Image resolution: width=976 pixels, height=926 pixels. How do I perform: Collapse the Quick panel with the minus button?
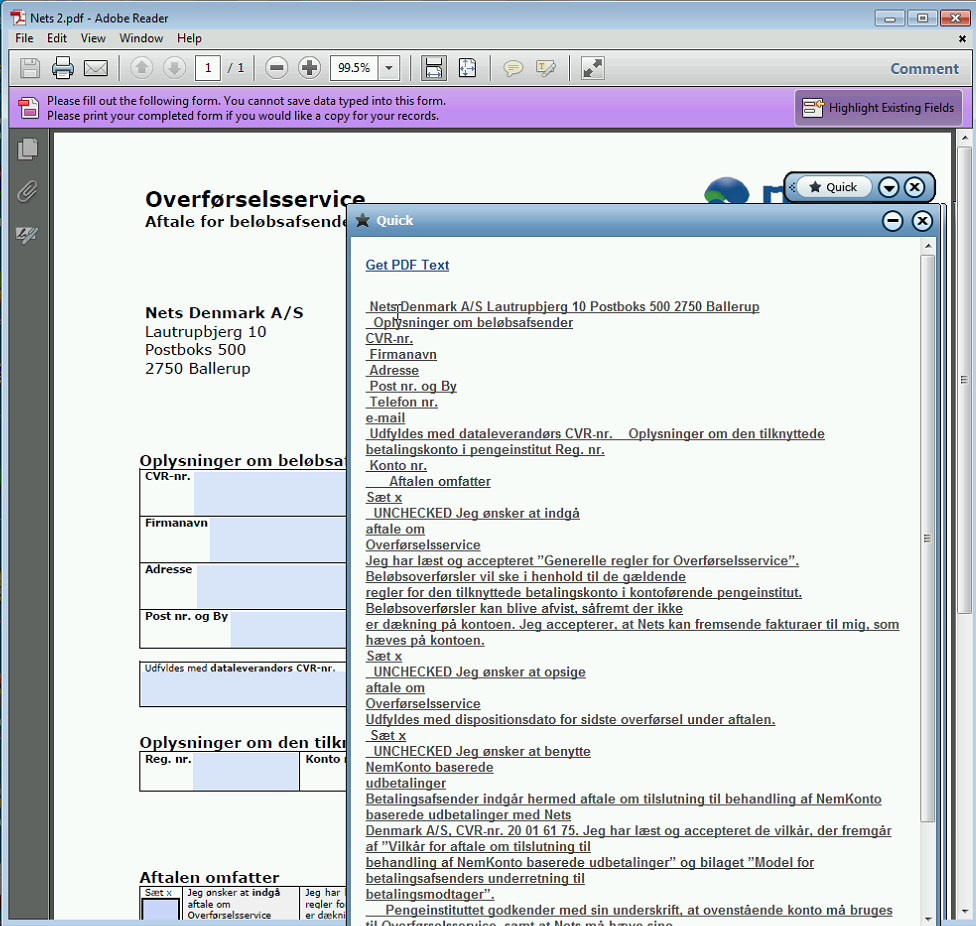(x=893, y=221)
